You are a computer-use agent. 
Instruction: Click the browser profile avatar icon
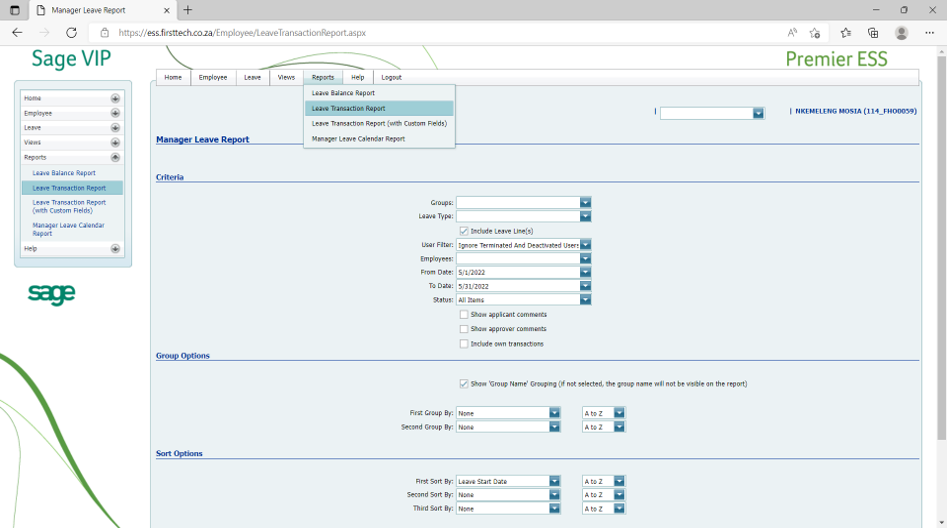tap(901, 33)
